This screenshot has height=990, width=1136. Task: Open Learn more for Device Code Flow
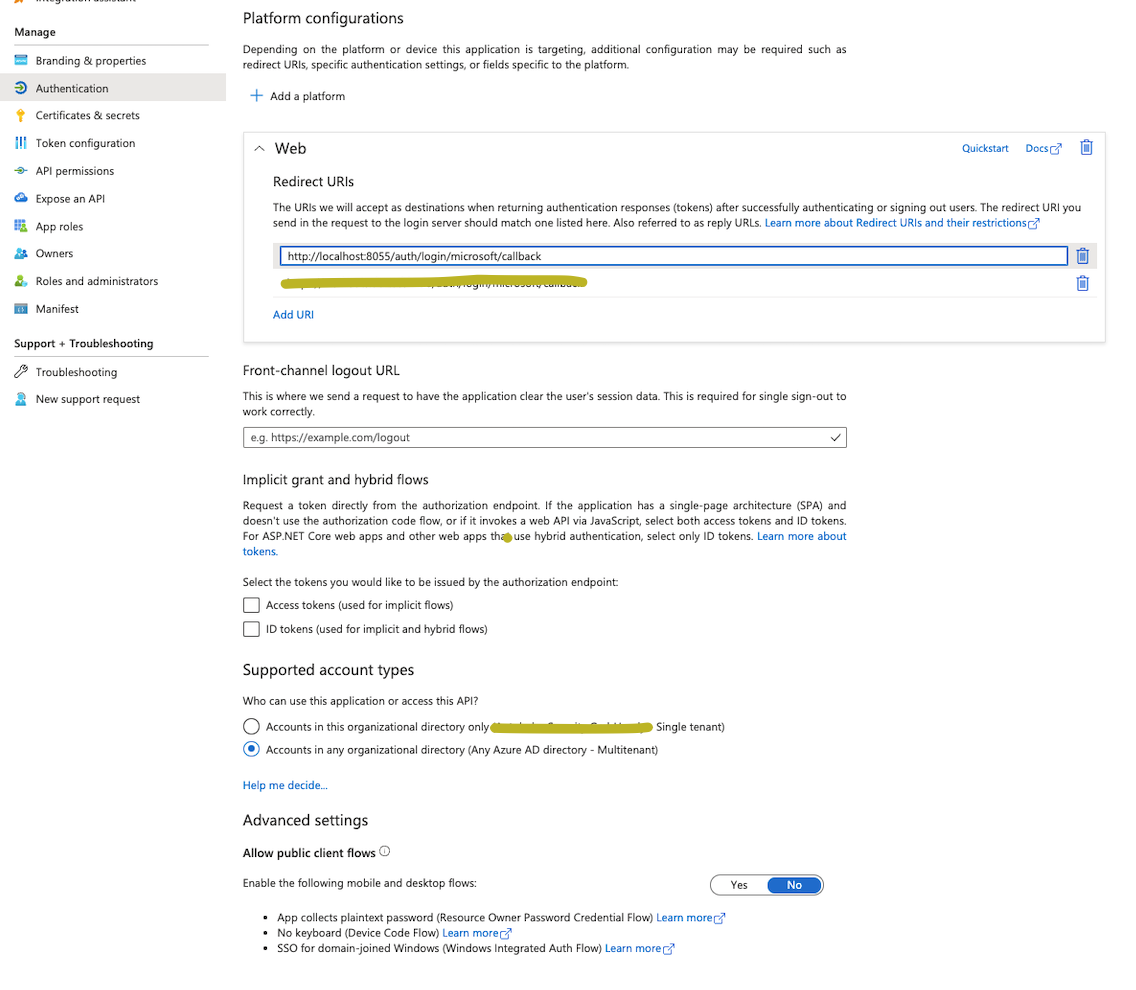coord(476,933)
